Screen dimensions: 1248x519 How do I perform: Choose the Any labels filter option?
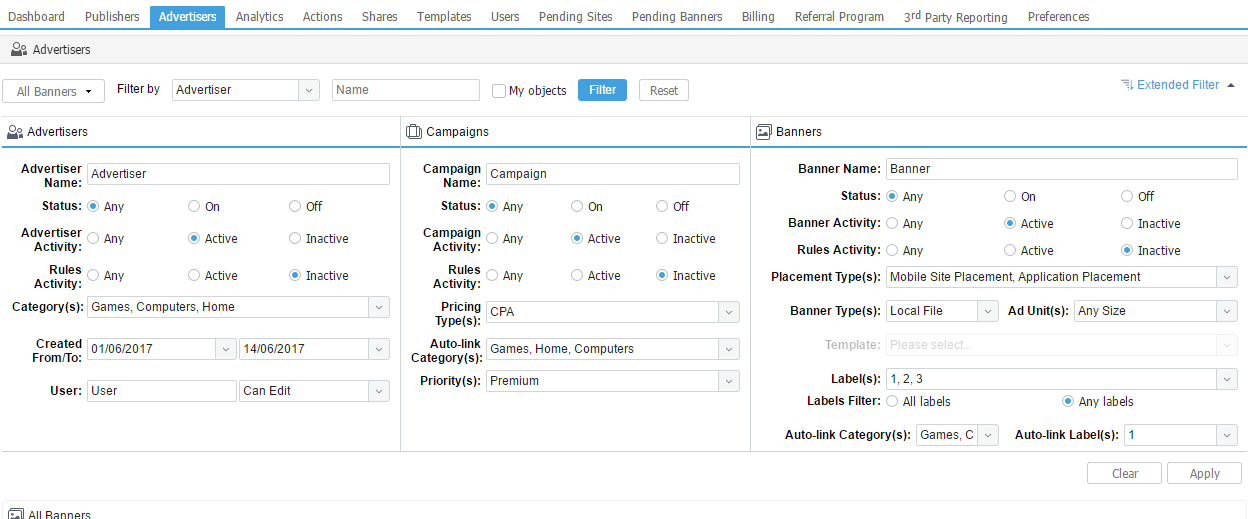click(1068, 402)
